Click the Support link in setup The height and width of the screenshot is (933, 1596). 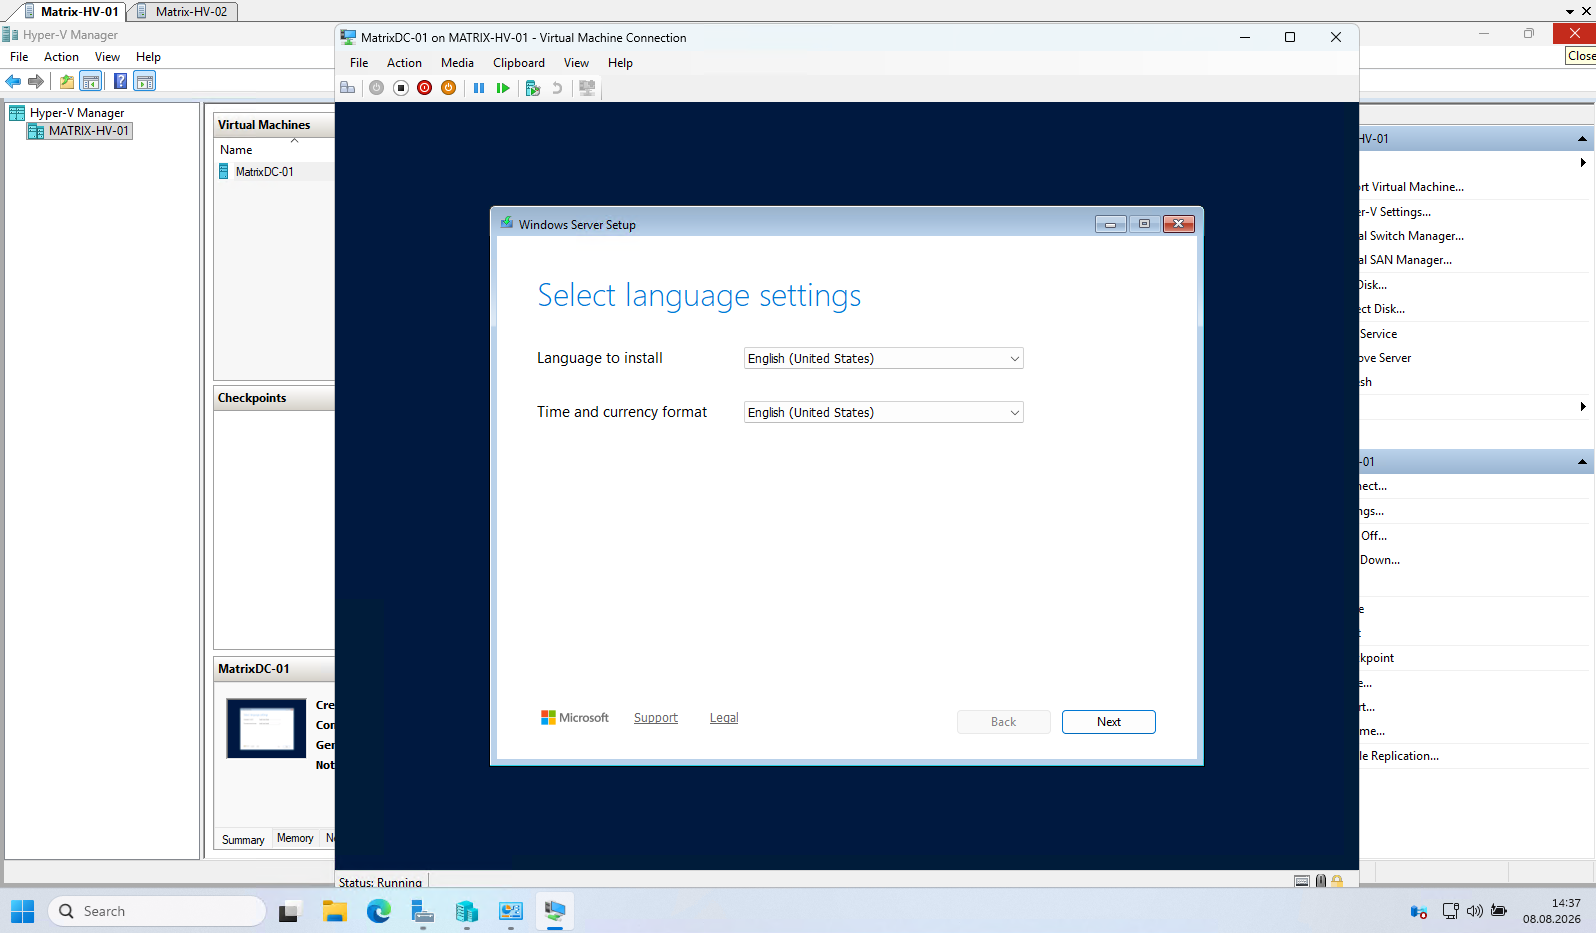pyautogui.click(x=656, y=718)
